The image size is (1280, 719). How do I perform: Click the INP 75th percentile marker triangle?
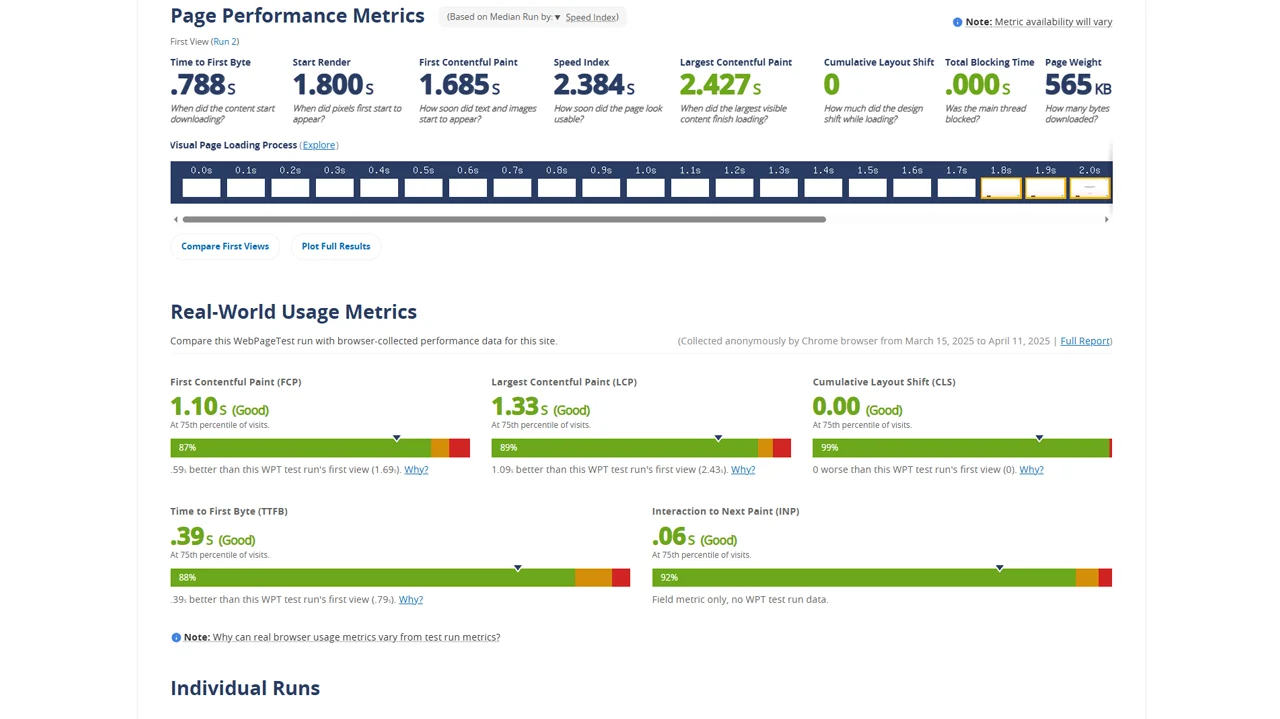[999, 568]
